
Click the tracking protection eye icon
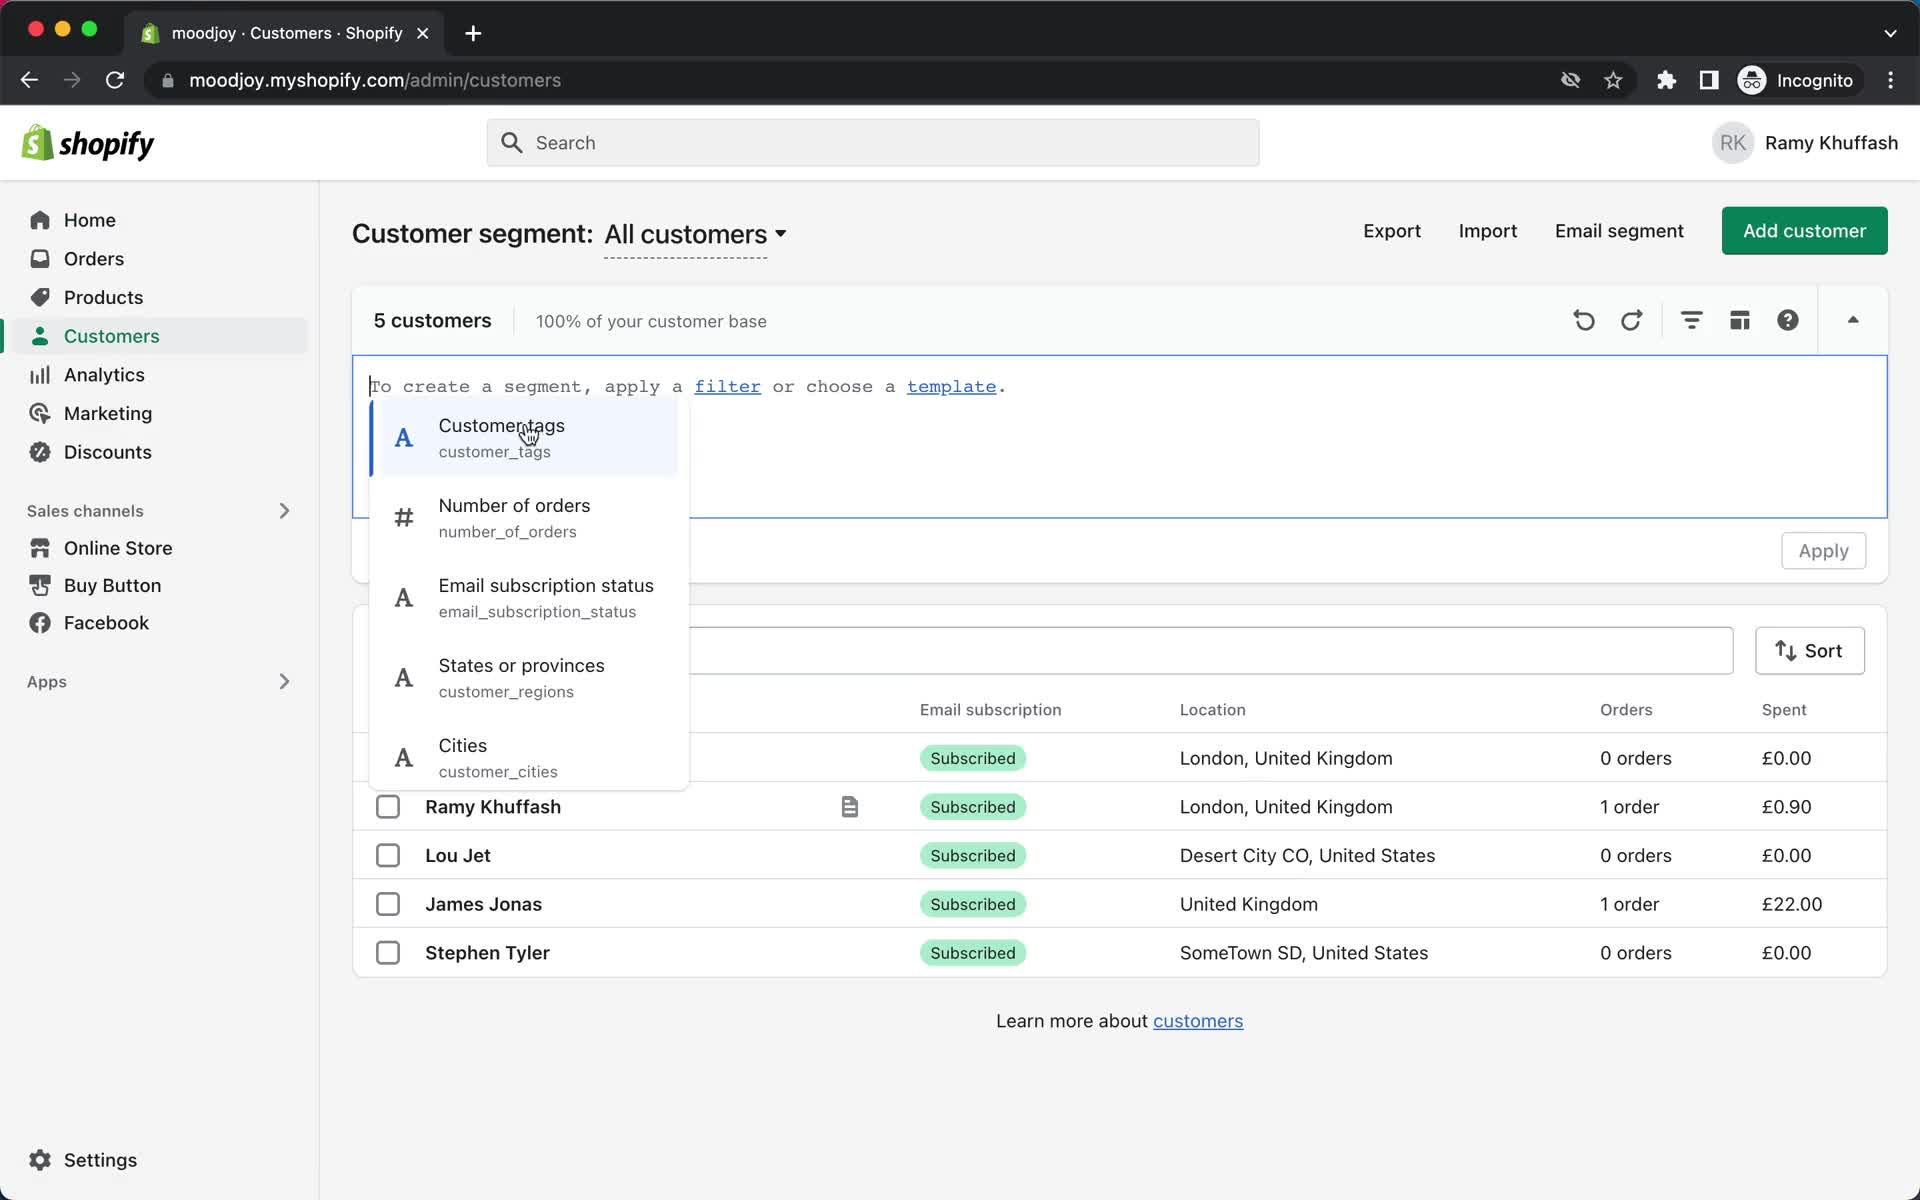[x=1570, y=80]
